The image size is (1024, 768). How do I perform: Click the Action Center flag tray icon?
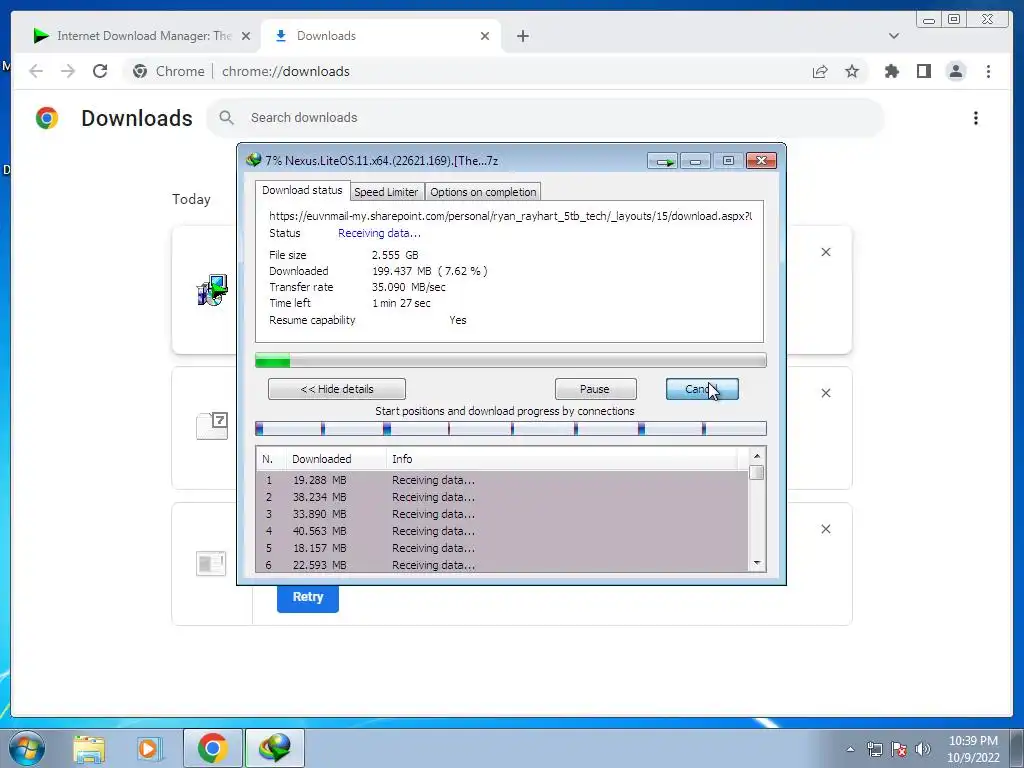[899, 748]
